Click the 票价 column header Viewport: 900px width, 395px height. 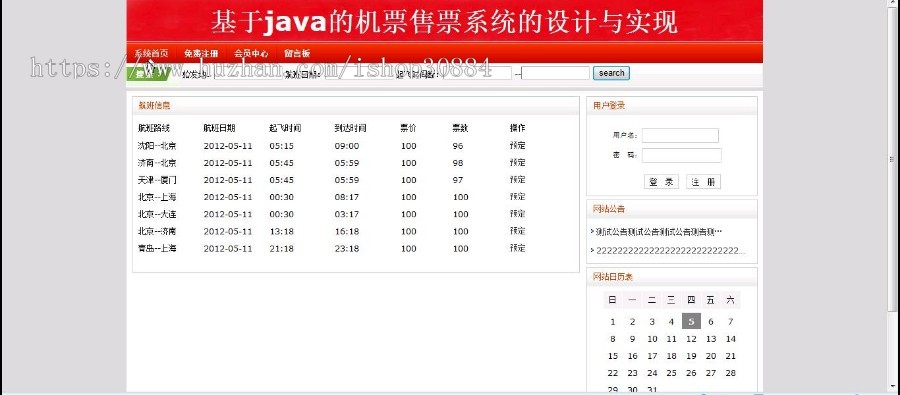(409, 128)
